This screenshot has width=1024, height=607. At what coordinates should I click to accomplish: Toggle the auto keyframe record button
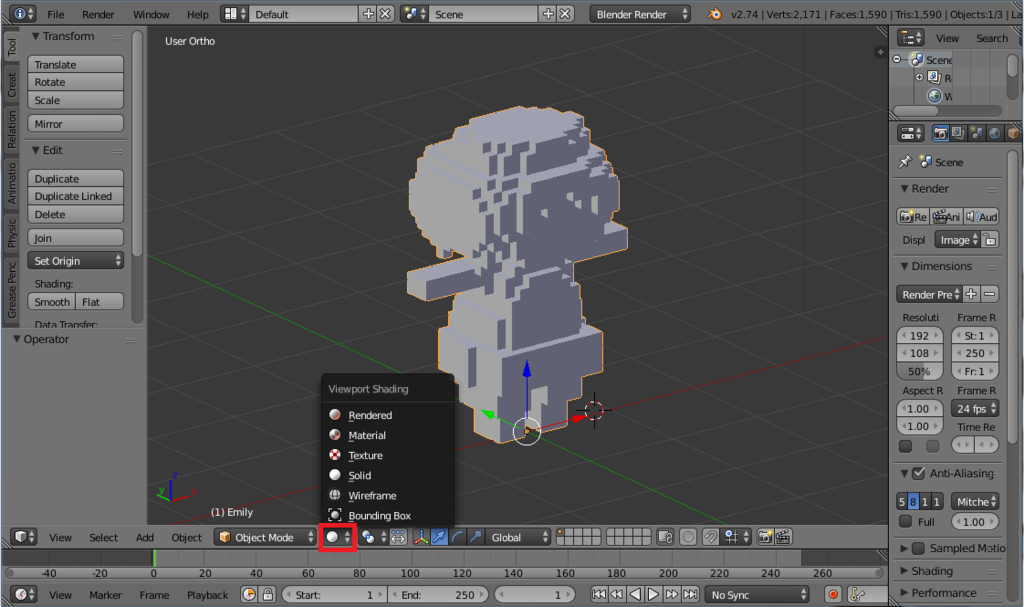(x=833, y=595)
